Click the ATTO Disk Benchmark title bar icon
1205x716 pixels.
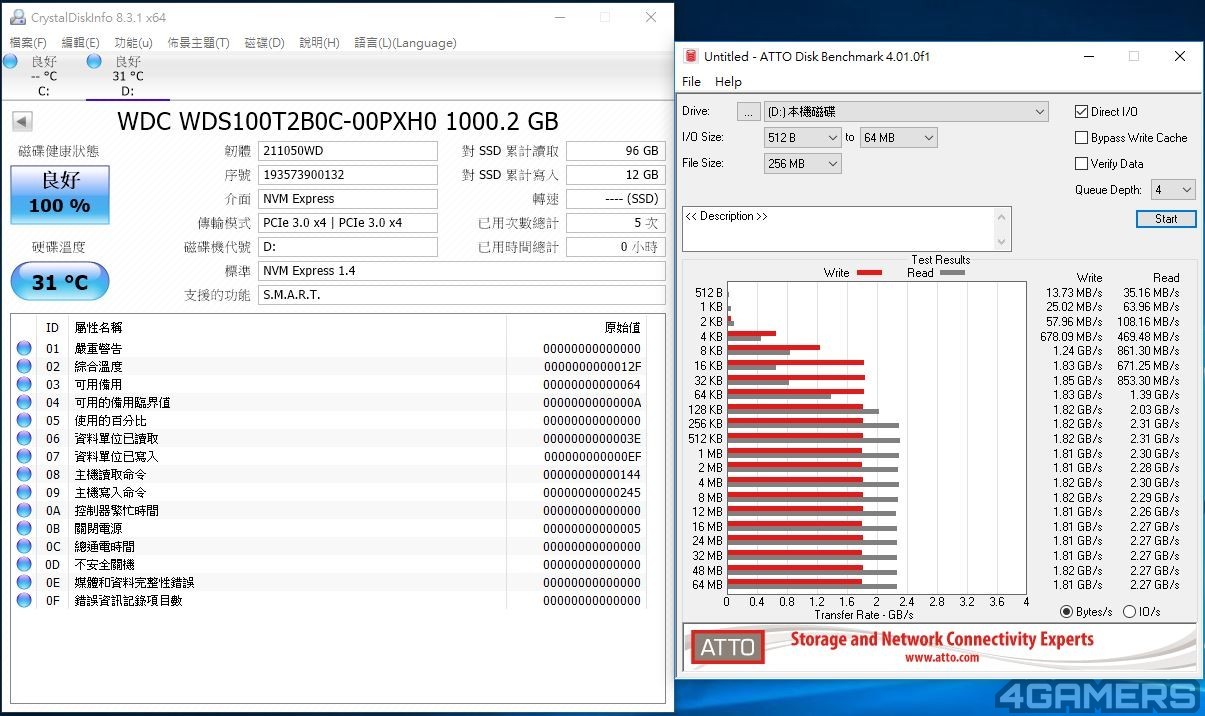click(690, 56)
